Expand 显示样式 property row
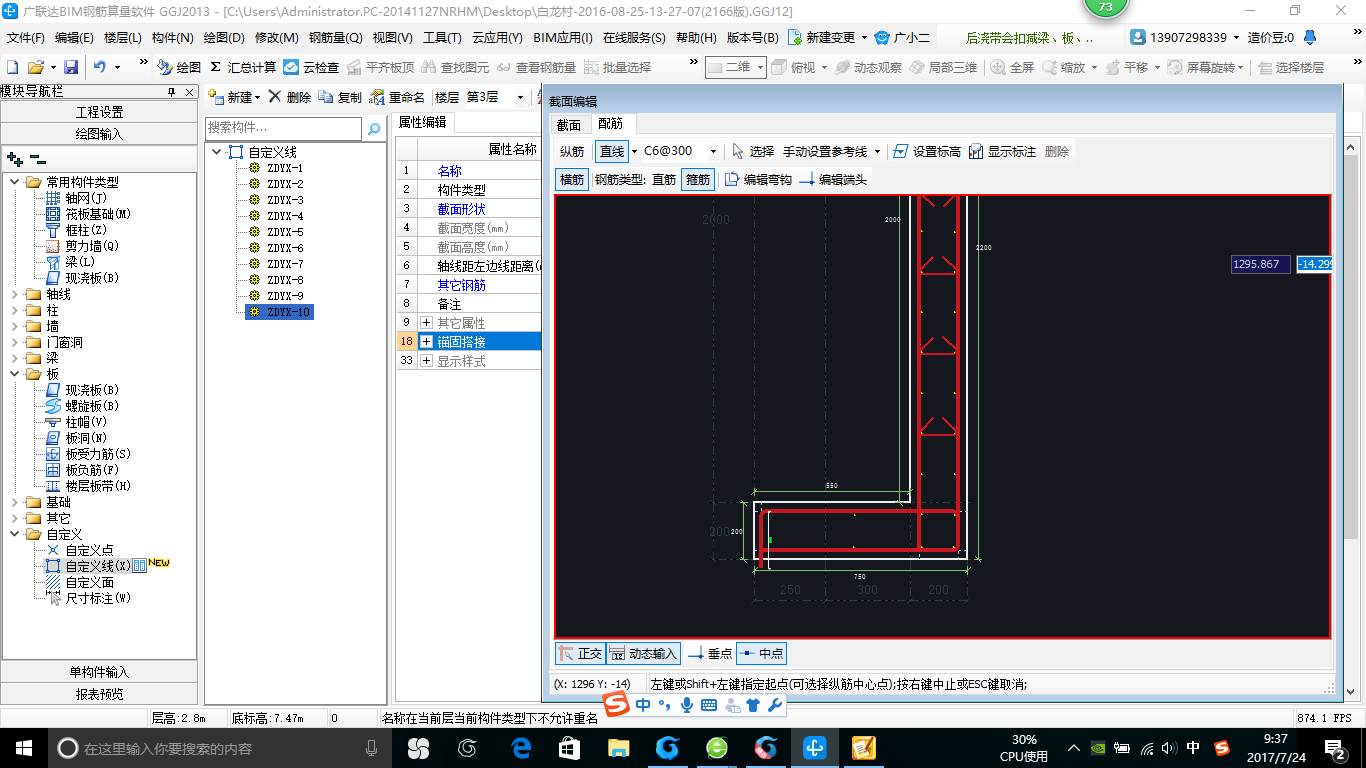The height and width of the screenshot is (768, 1366). tap(427, 361)
